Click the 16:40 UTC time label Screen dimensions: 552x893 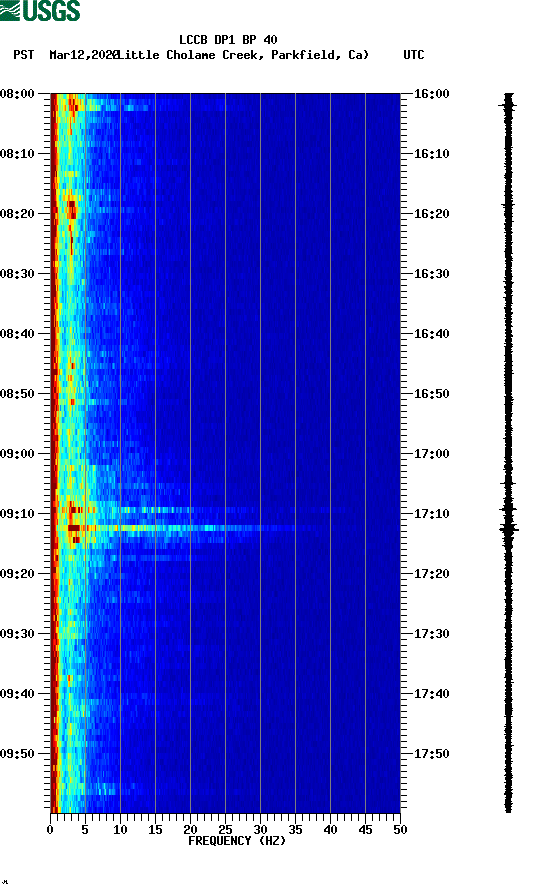431,334
